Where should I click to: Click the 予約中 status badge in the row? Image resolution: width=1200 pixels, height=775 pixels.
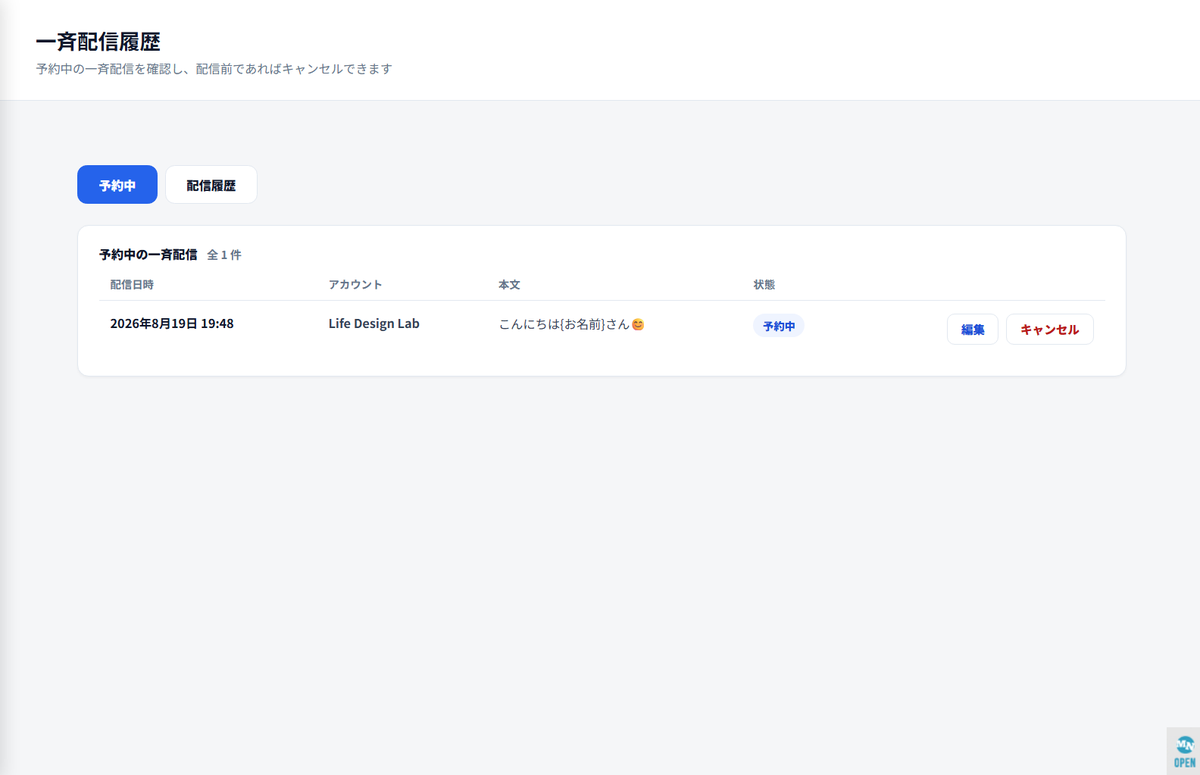click(x=778, y=326)
